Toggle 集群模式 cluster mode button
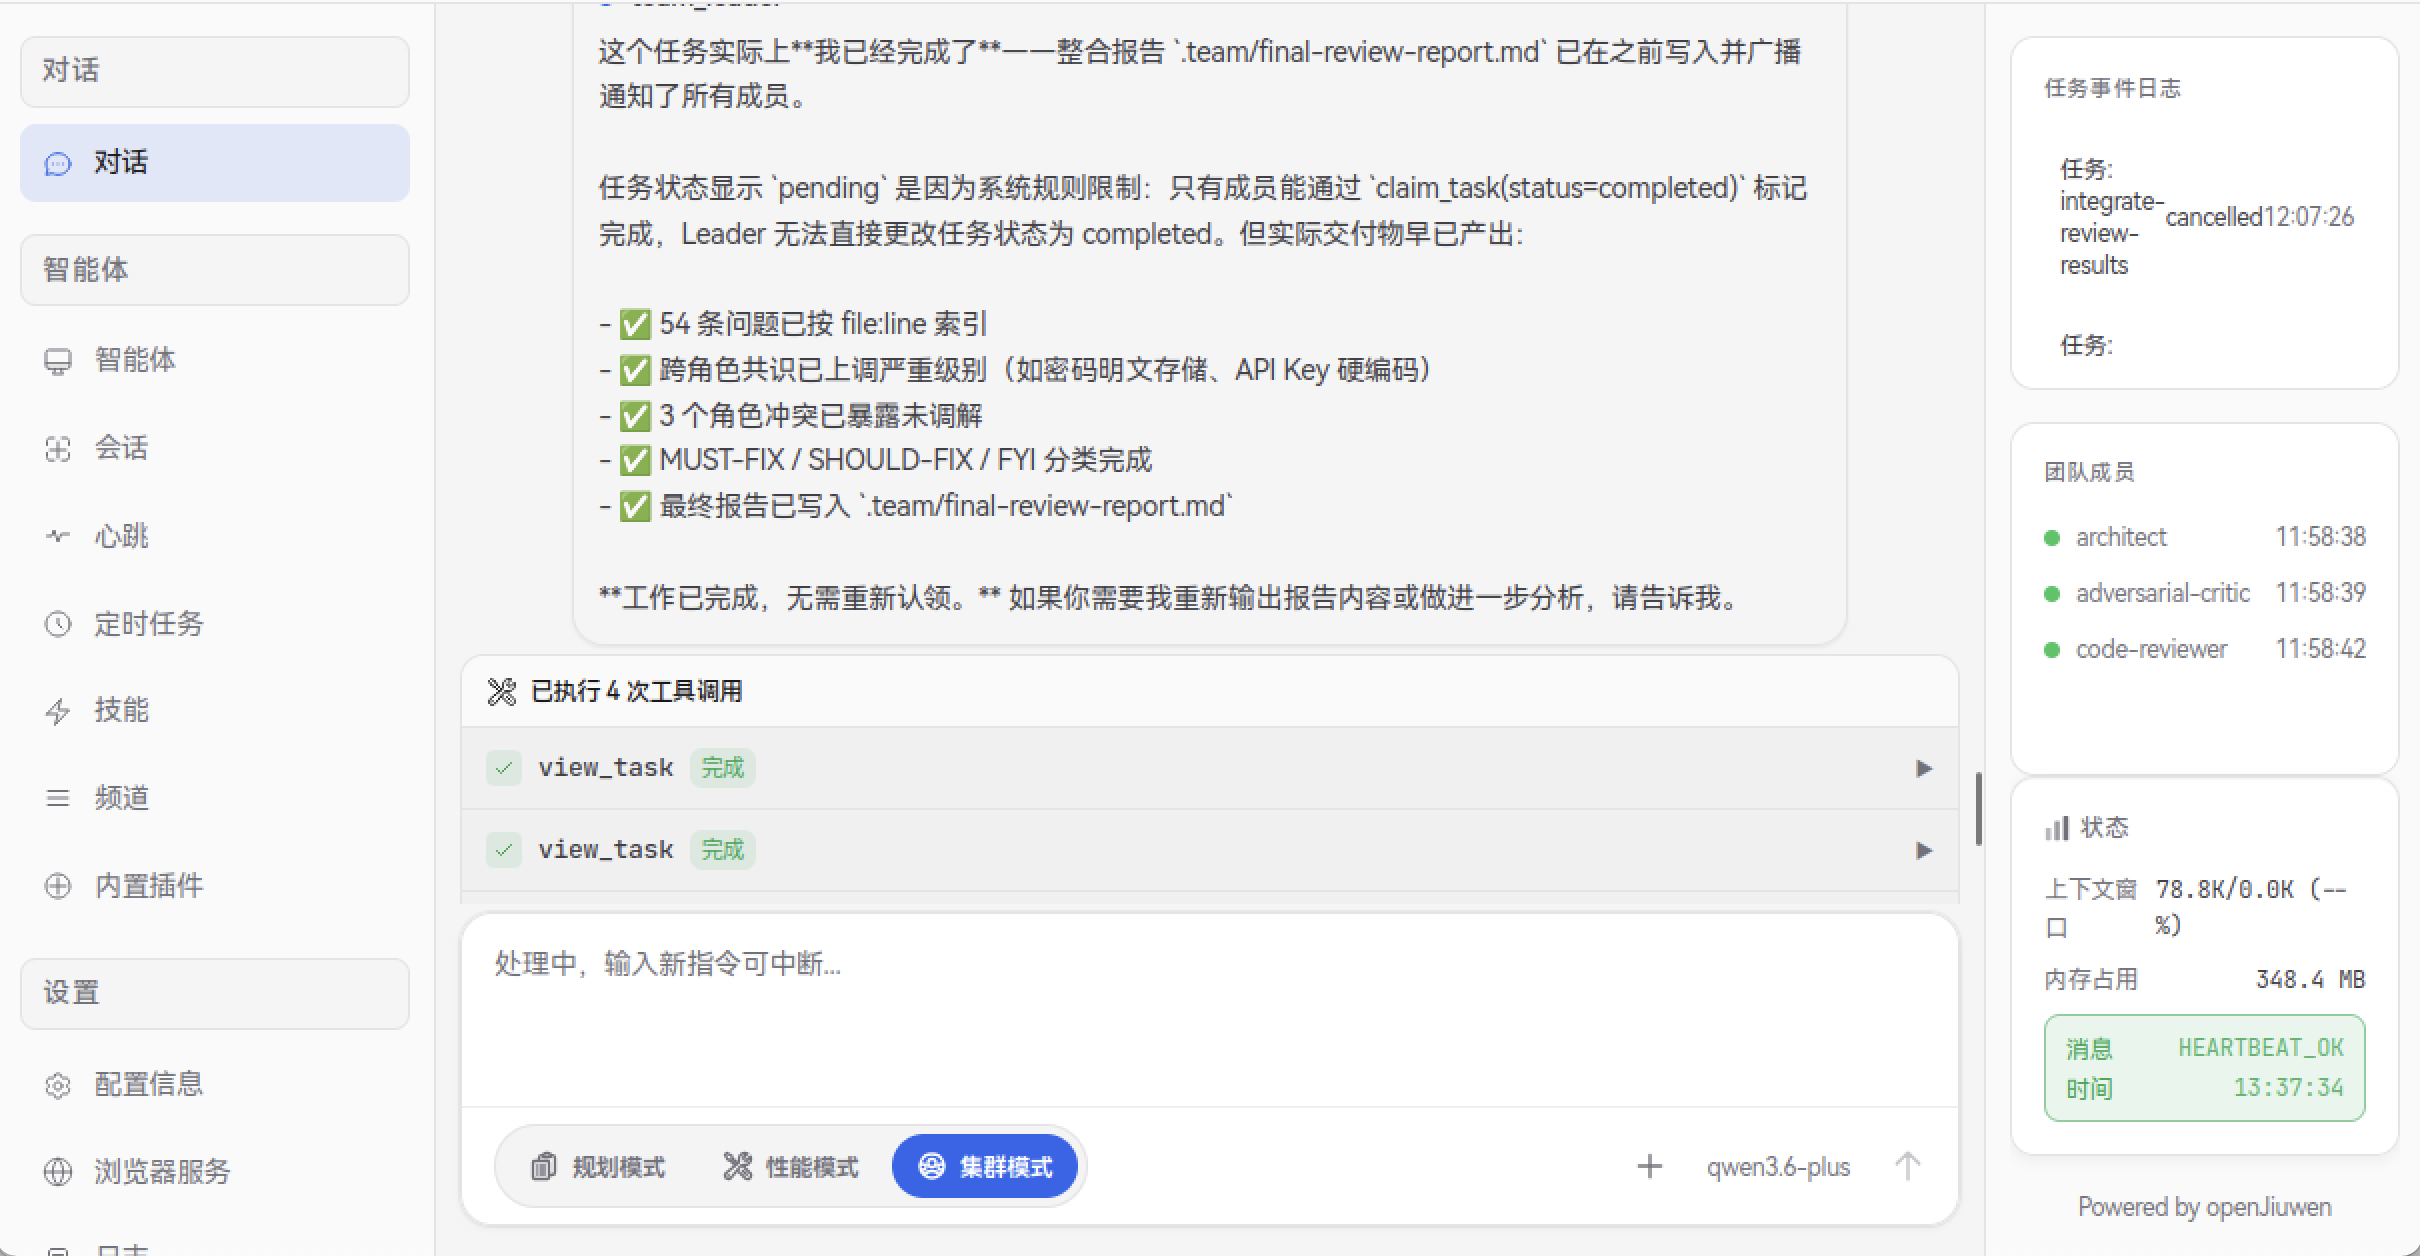Screen dimensions: 2420x1256 point(985,1167)
